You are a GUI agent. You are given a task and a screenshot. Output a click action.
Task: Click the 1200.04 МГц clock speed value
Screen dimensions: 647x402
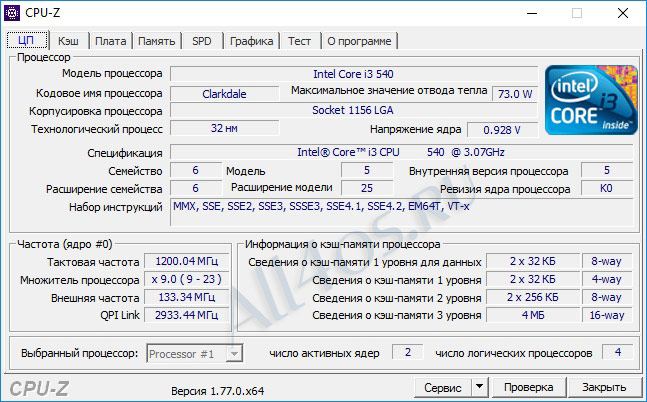[187, 261]
